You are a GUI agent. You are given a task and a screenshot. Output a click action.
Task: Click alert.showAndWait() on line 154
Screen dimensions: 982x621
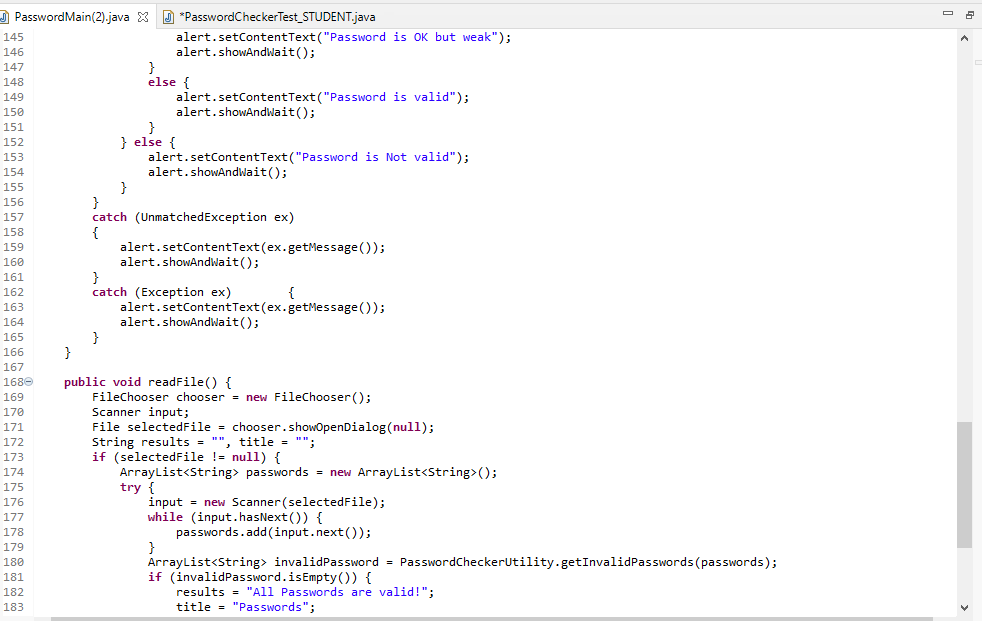(217, 172)
